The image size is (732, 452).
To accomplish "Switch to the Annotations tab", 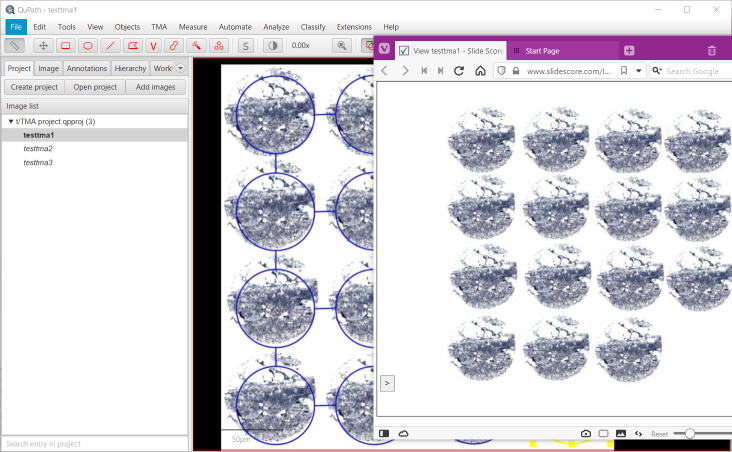I will tap(87, 68).
